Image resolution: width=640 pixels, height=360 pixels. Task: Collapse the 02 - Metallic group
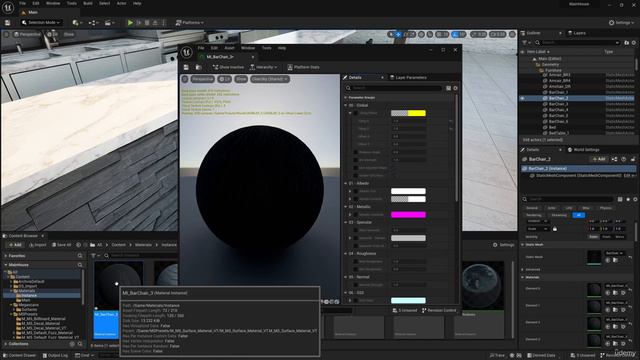346,207
